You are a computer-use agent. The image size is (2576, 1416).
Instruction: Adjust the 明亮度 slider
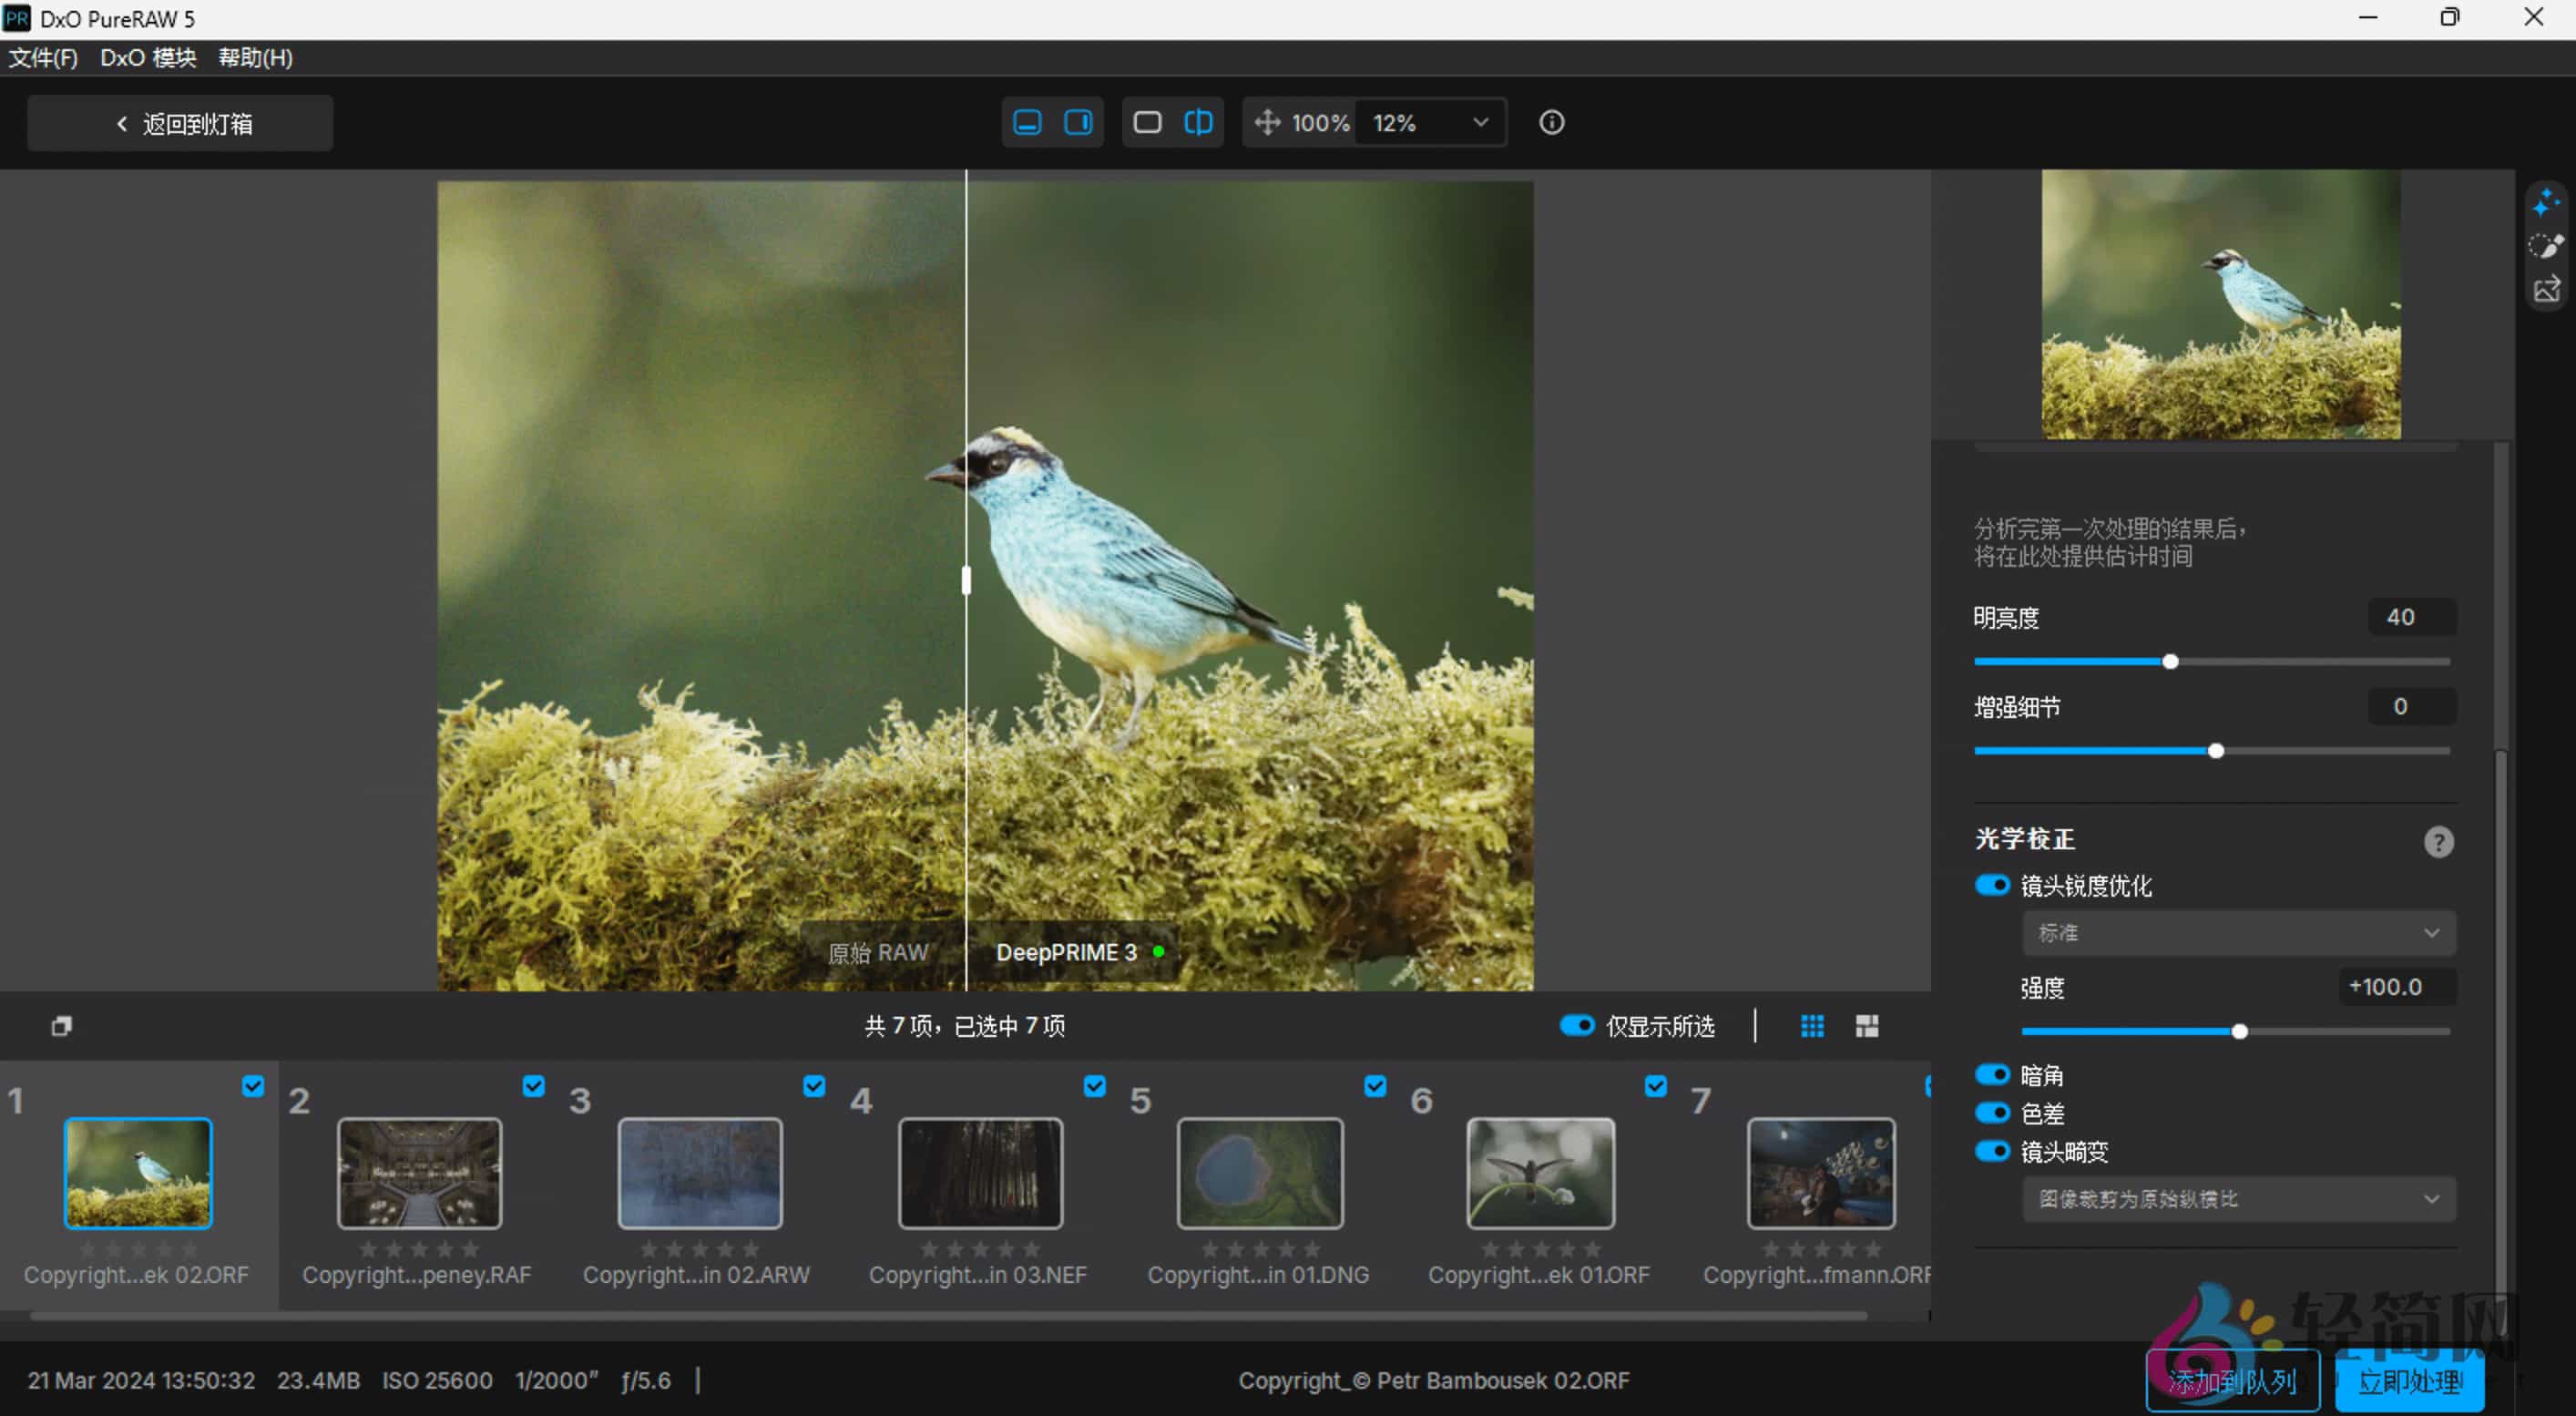tap(2169, 661)
